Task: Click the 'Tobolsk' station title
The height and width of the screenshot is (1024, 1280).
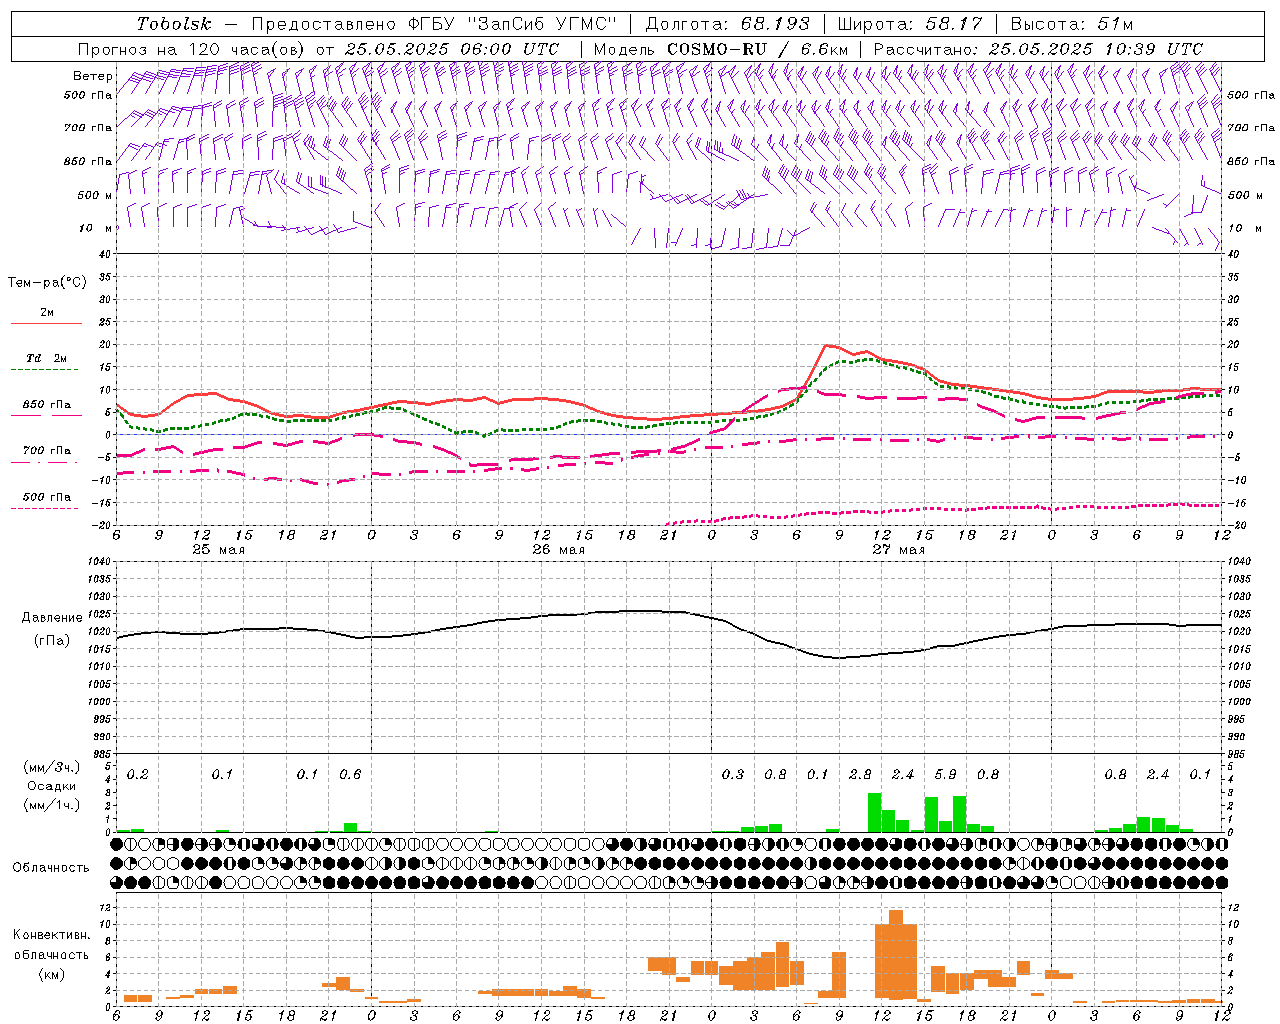Action: 175,24
